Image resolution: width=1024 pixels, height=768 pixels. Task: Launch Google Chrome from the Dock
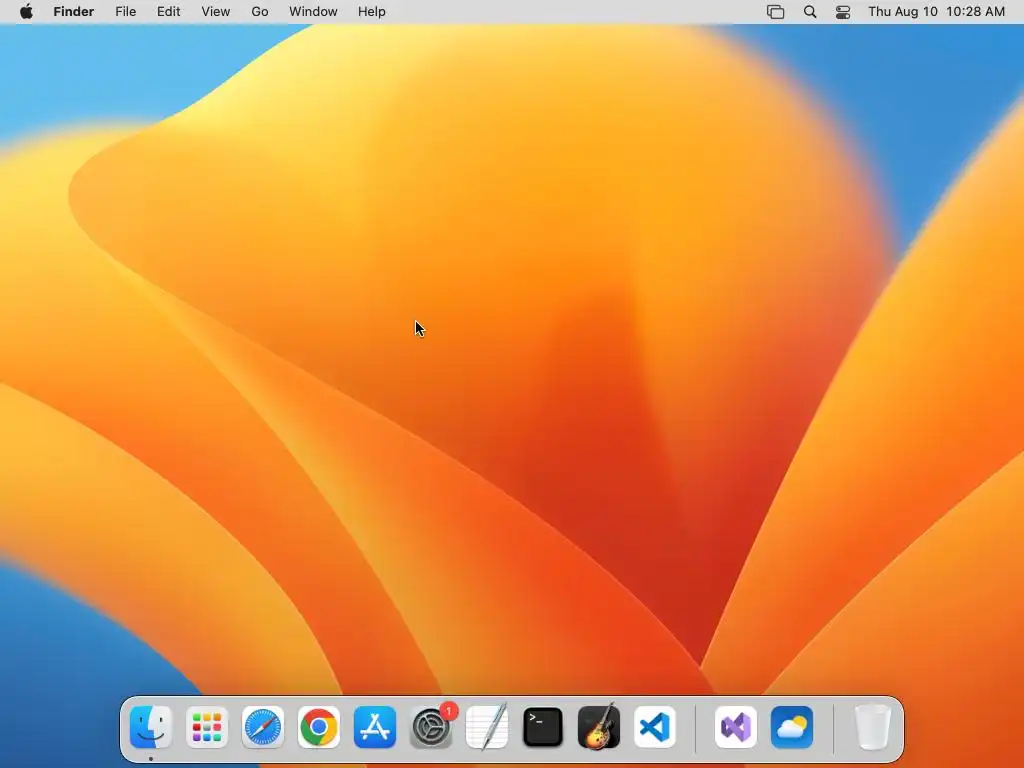point(319,727)
